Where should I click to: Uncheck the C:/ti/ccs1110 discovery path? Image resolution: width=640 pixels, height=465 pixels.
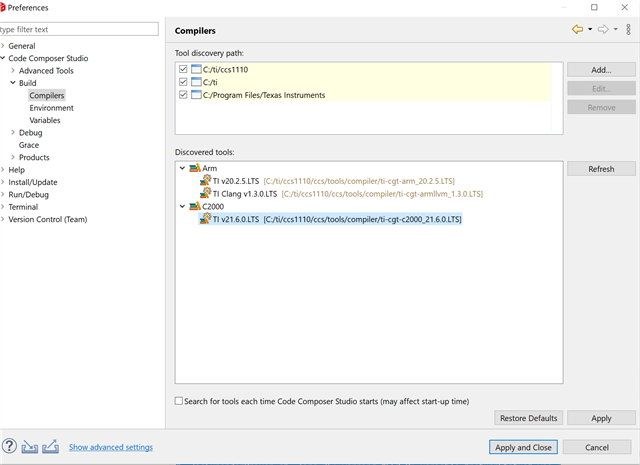pos(183,69)
